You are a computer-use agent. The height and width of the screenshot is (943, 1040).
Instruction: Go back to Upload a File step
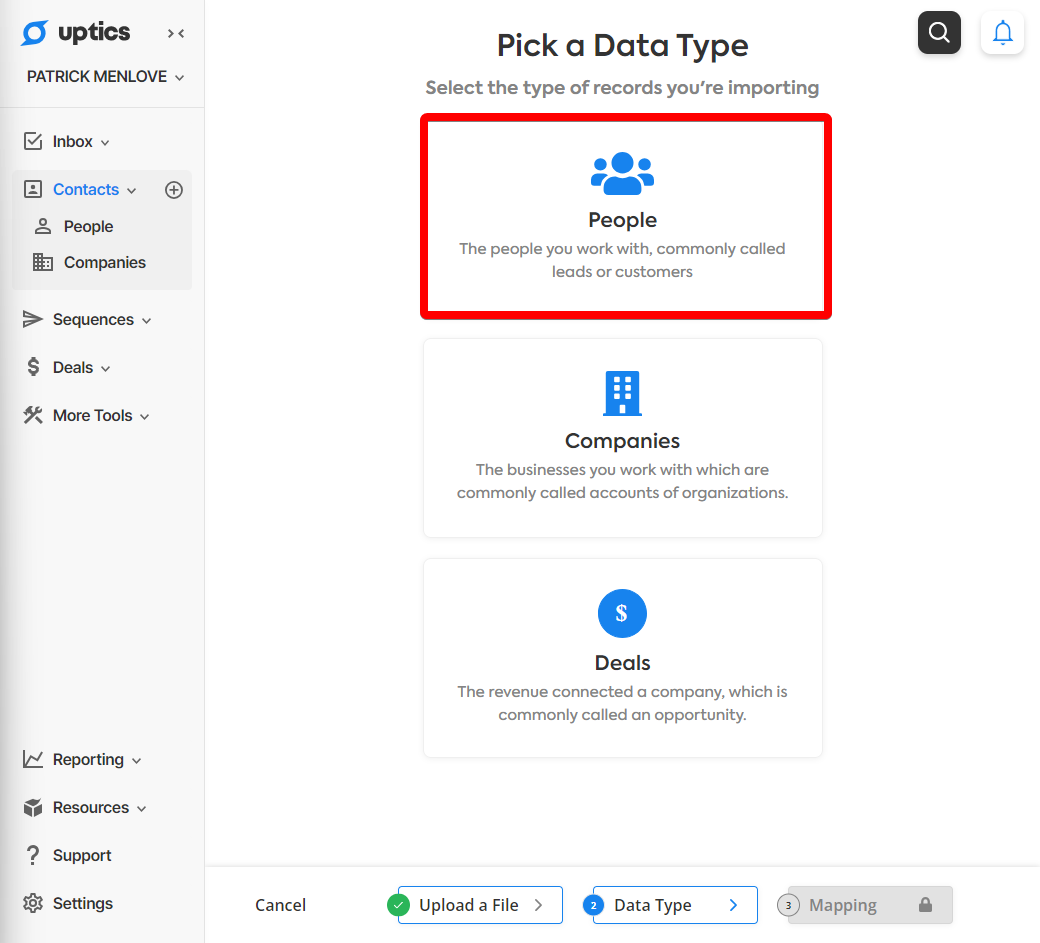[480, 905]
